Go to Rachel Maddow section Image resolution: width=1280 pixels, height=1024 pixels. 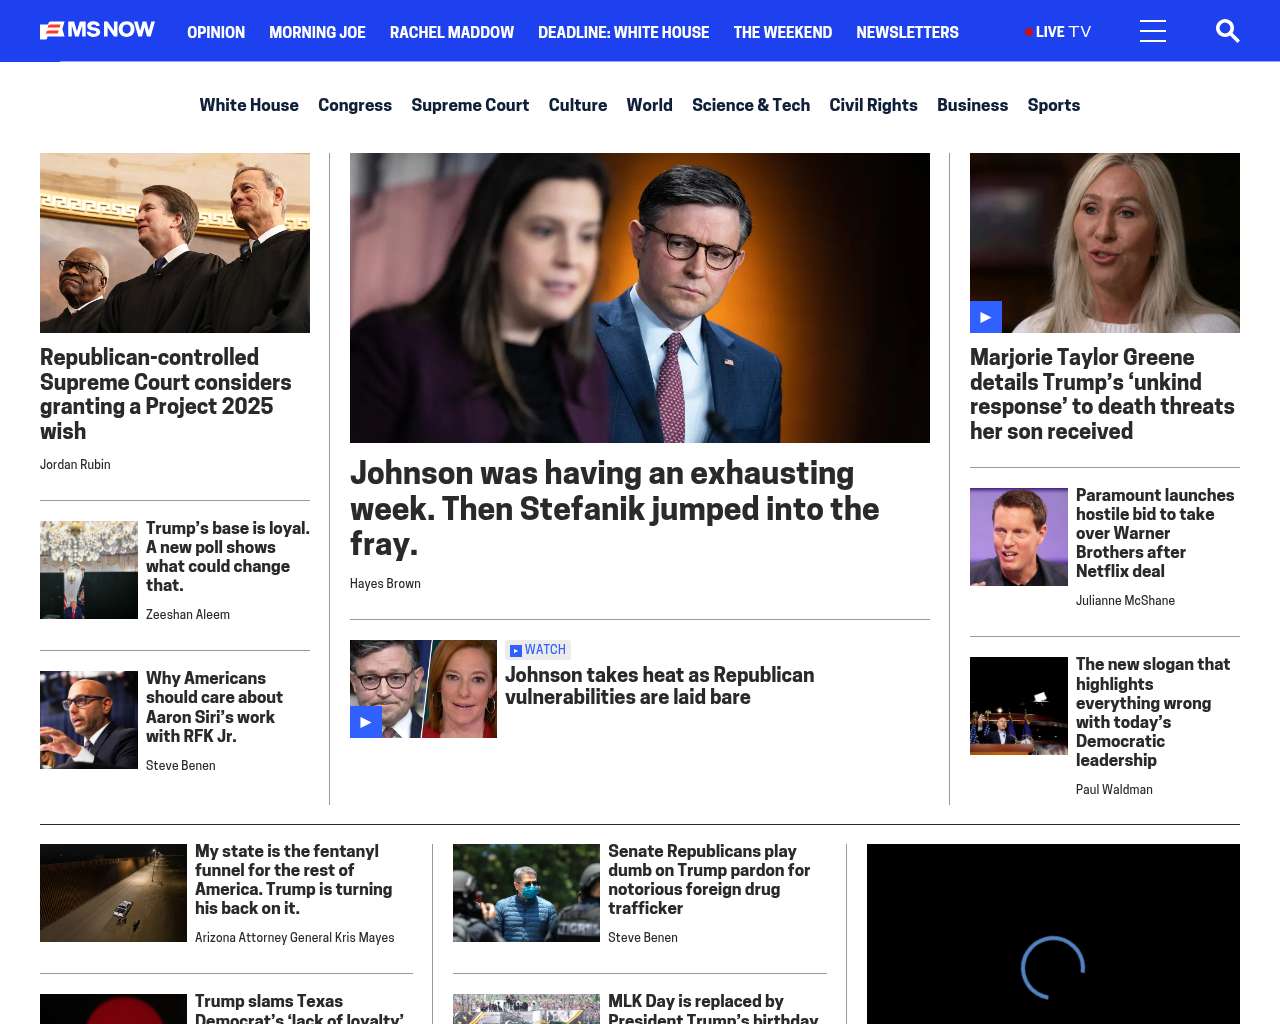coord(451,32)
